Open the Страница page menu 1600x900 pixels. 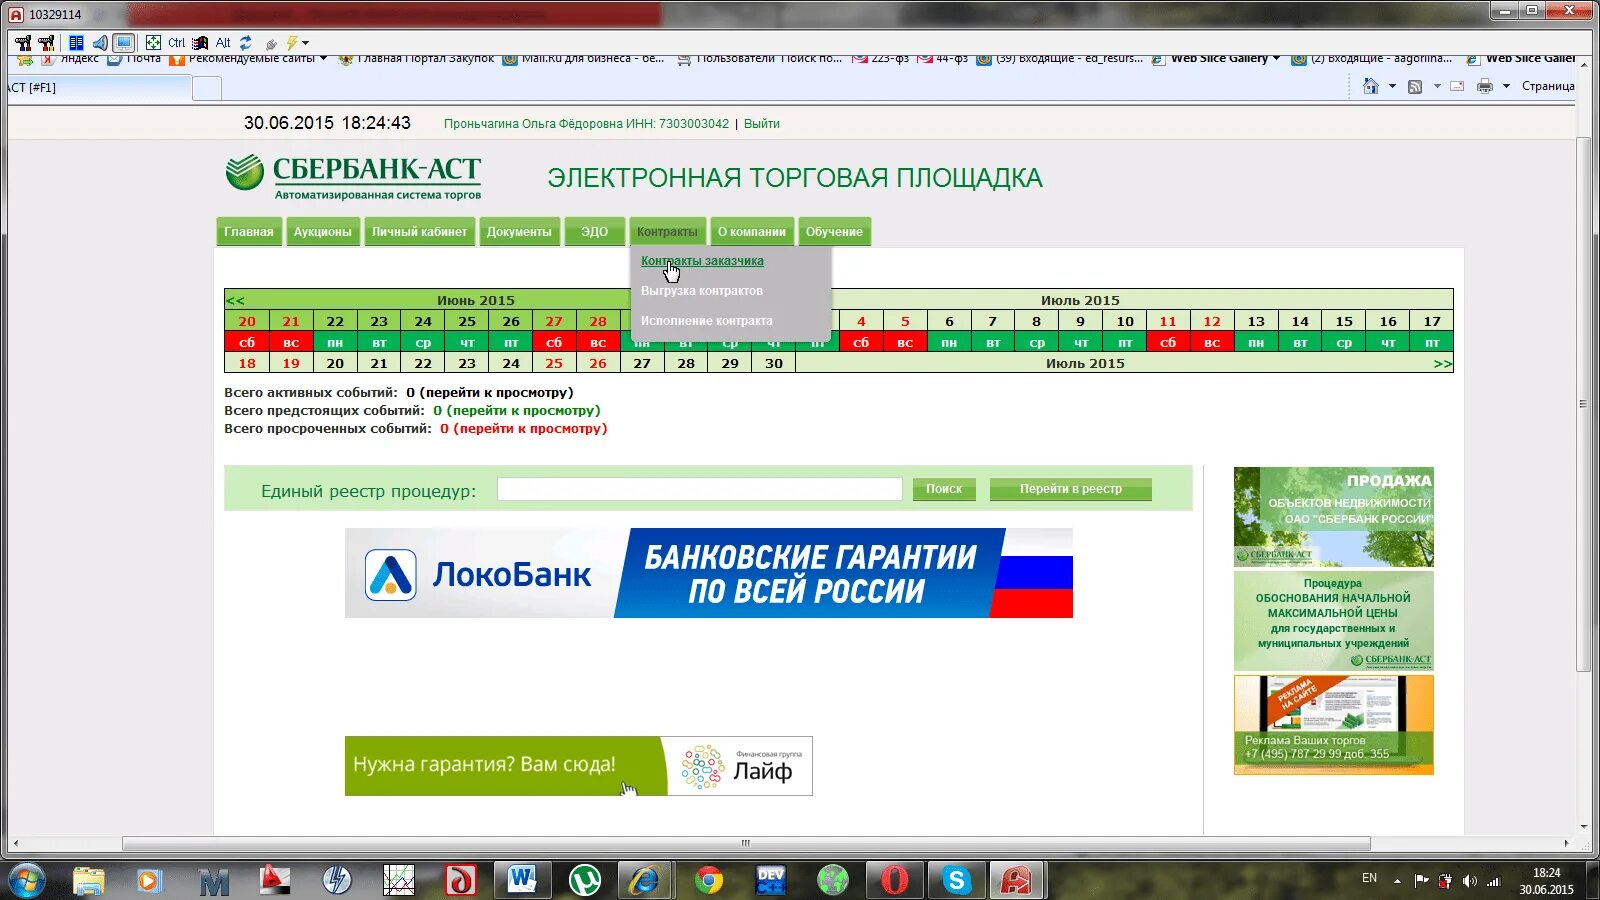pos(1548,86)
